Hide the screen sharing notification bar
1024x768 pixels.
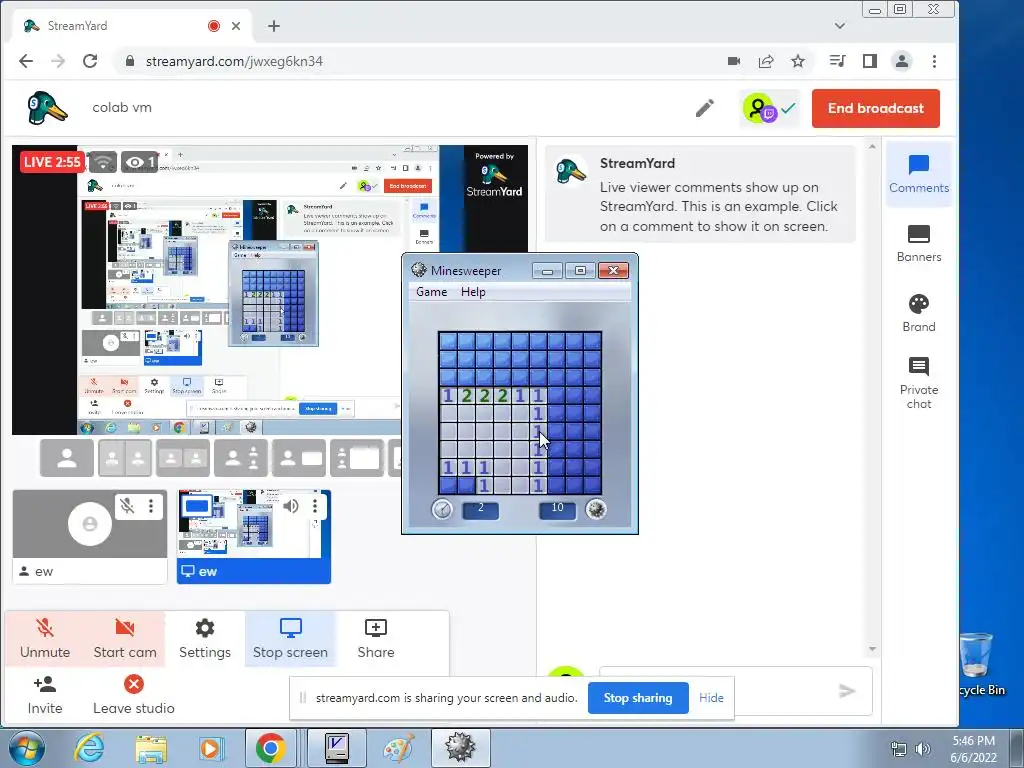(711, 697)
